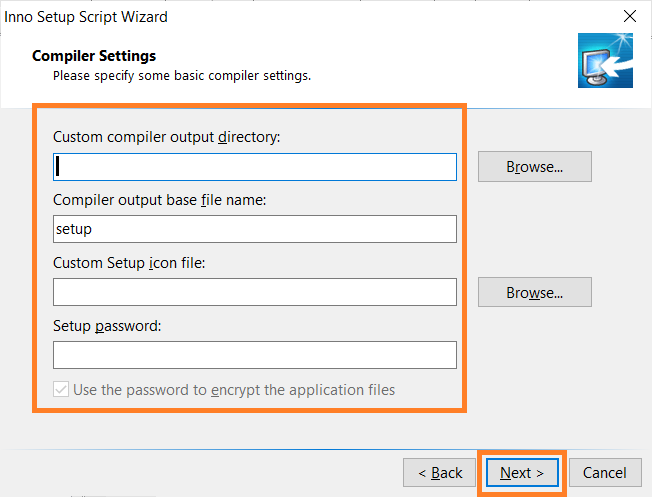
Task: Browse for a custom Setup icon file
Action: tap(534, 292)
